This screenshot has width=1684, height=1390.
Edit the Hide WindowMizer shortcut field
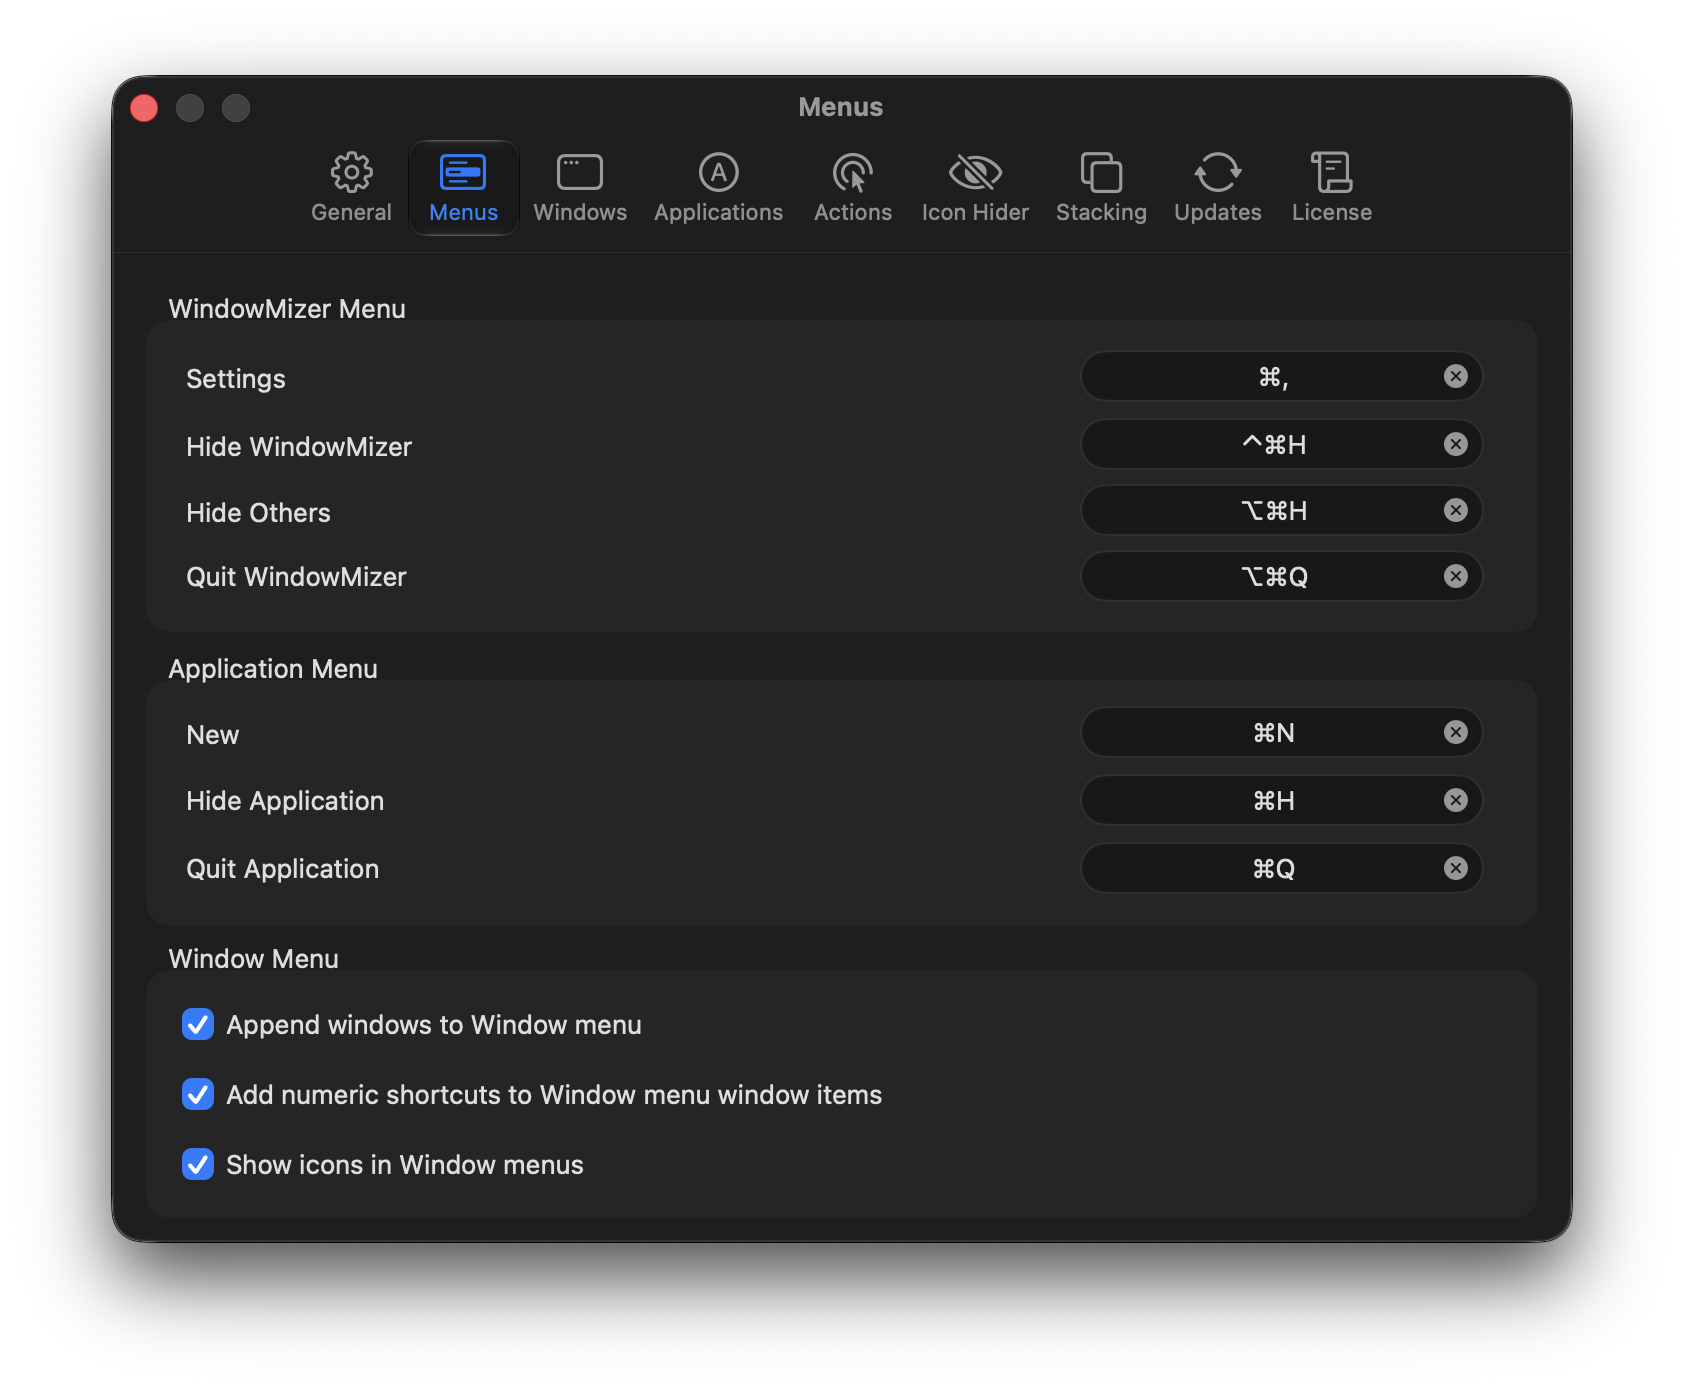1281,444
